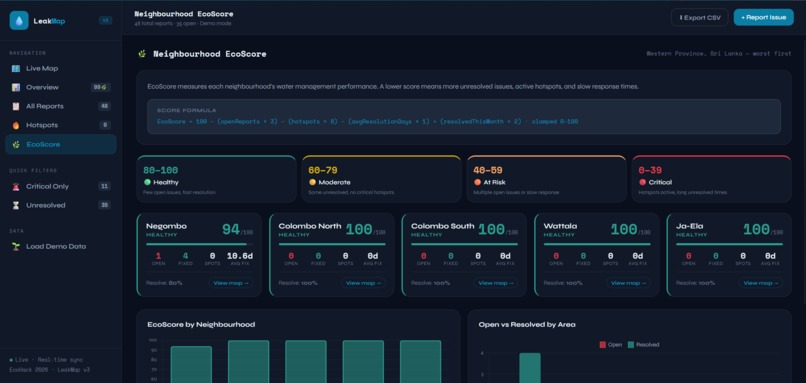The width and height of the screenshot is (806, 383).
Task: Click the Live Map map icon
Action: click(16, 68)
